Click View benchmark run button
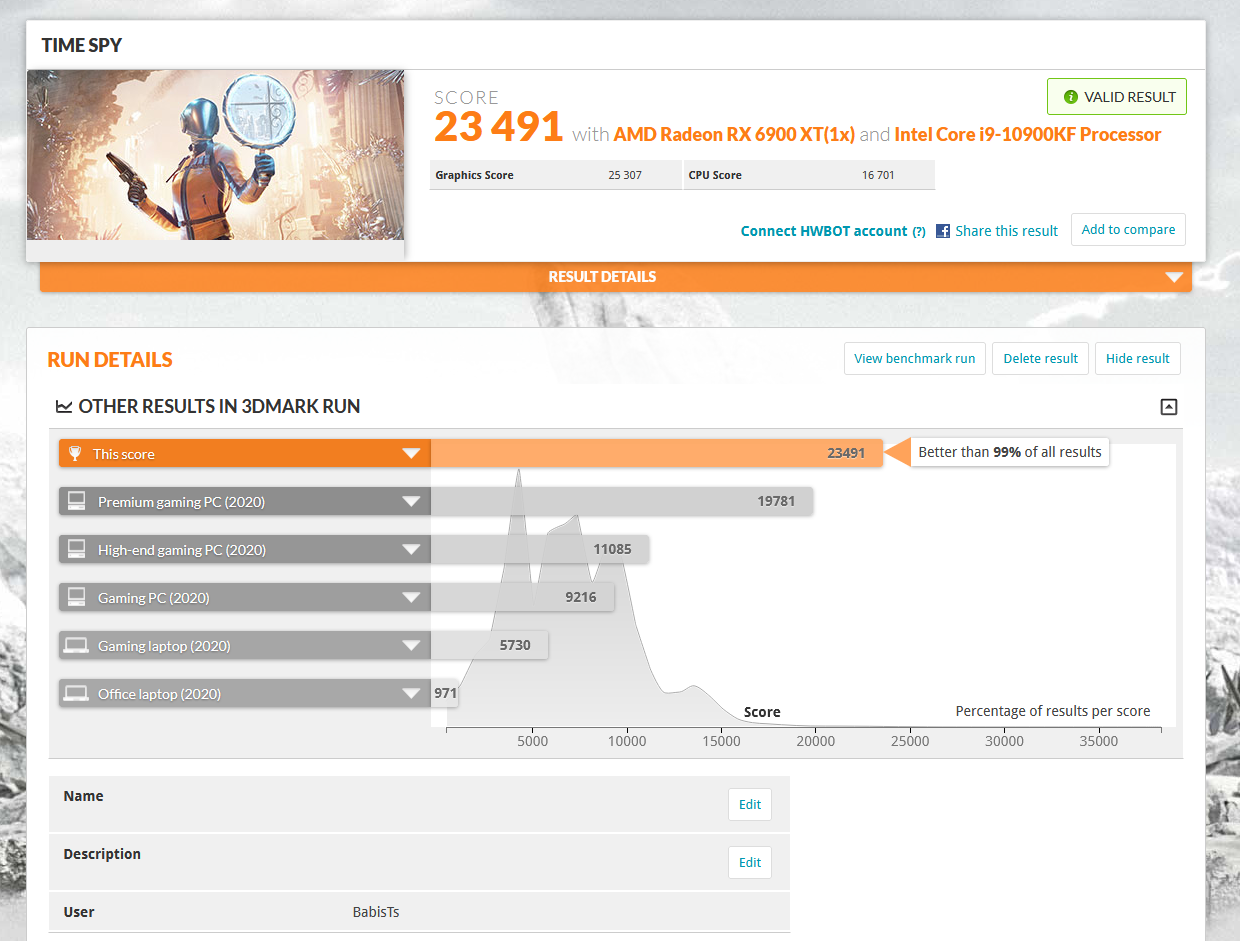 [915, 358]
